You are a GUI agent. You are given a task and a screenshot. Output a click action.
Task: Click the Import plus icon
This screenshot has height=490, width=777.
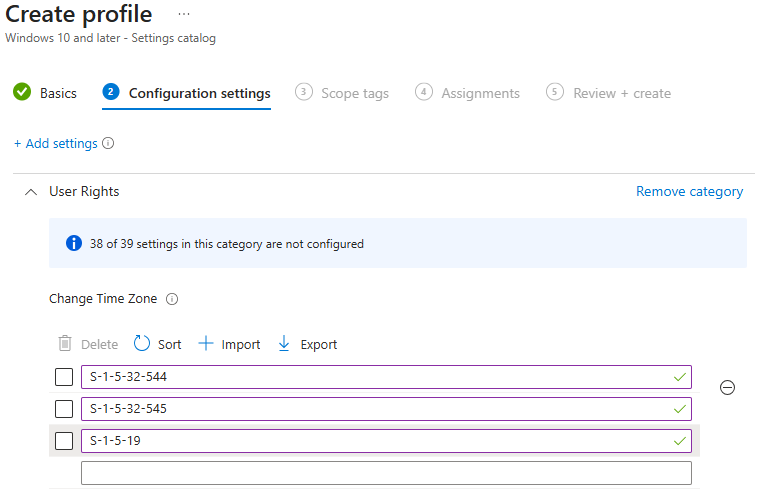(x=206, y=343)
